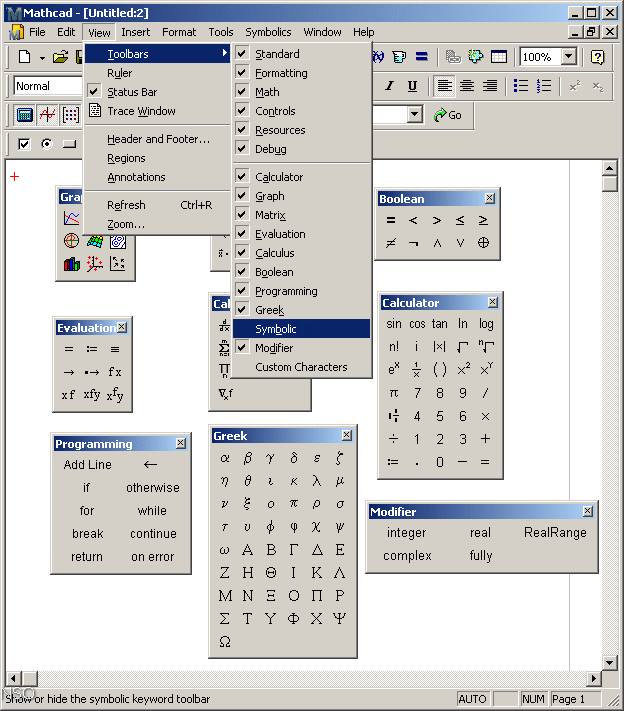Viewport: 624px width, 711px height.
Task: Open the Symbolics menu
Action: coord(268,32)
